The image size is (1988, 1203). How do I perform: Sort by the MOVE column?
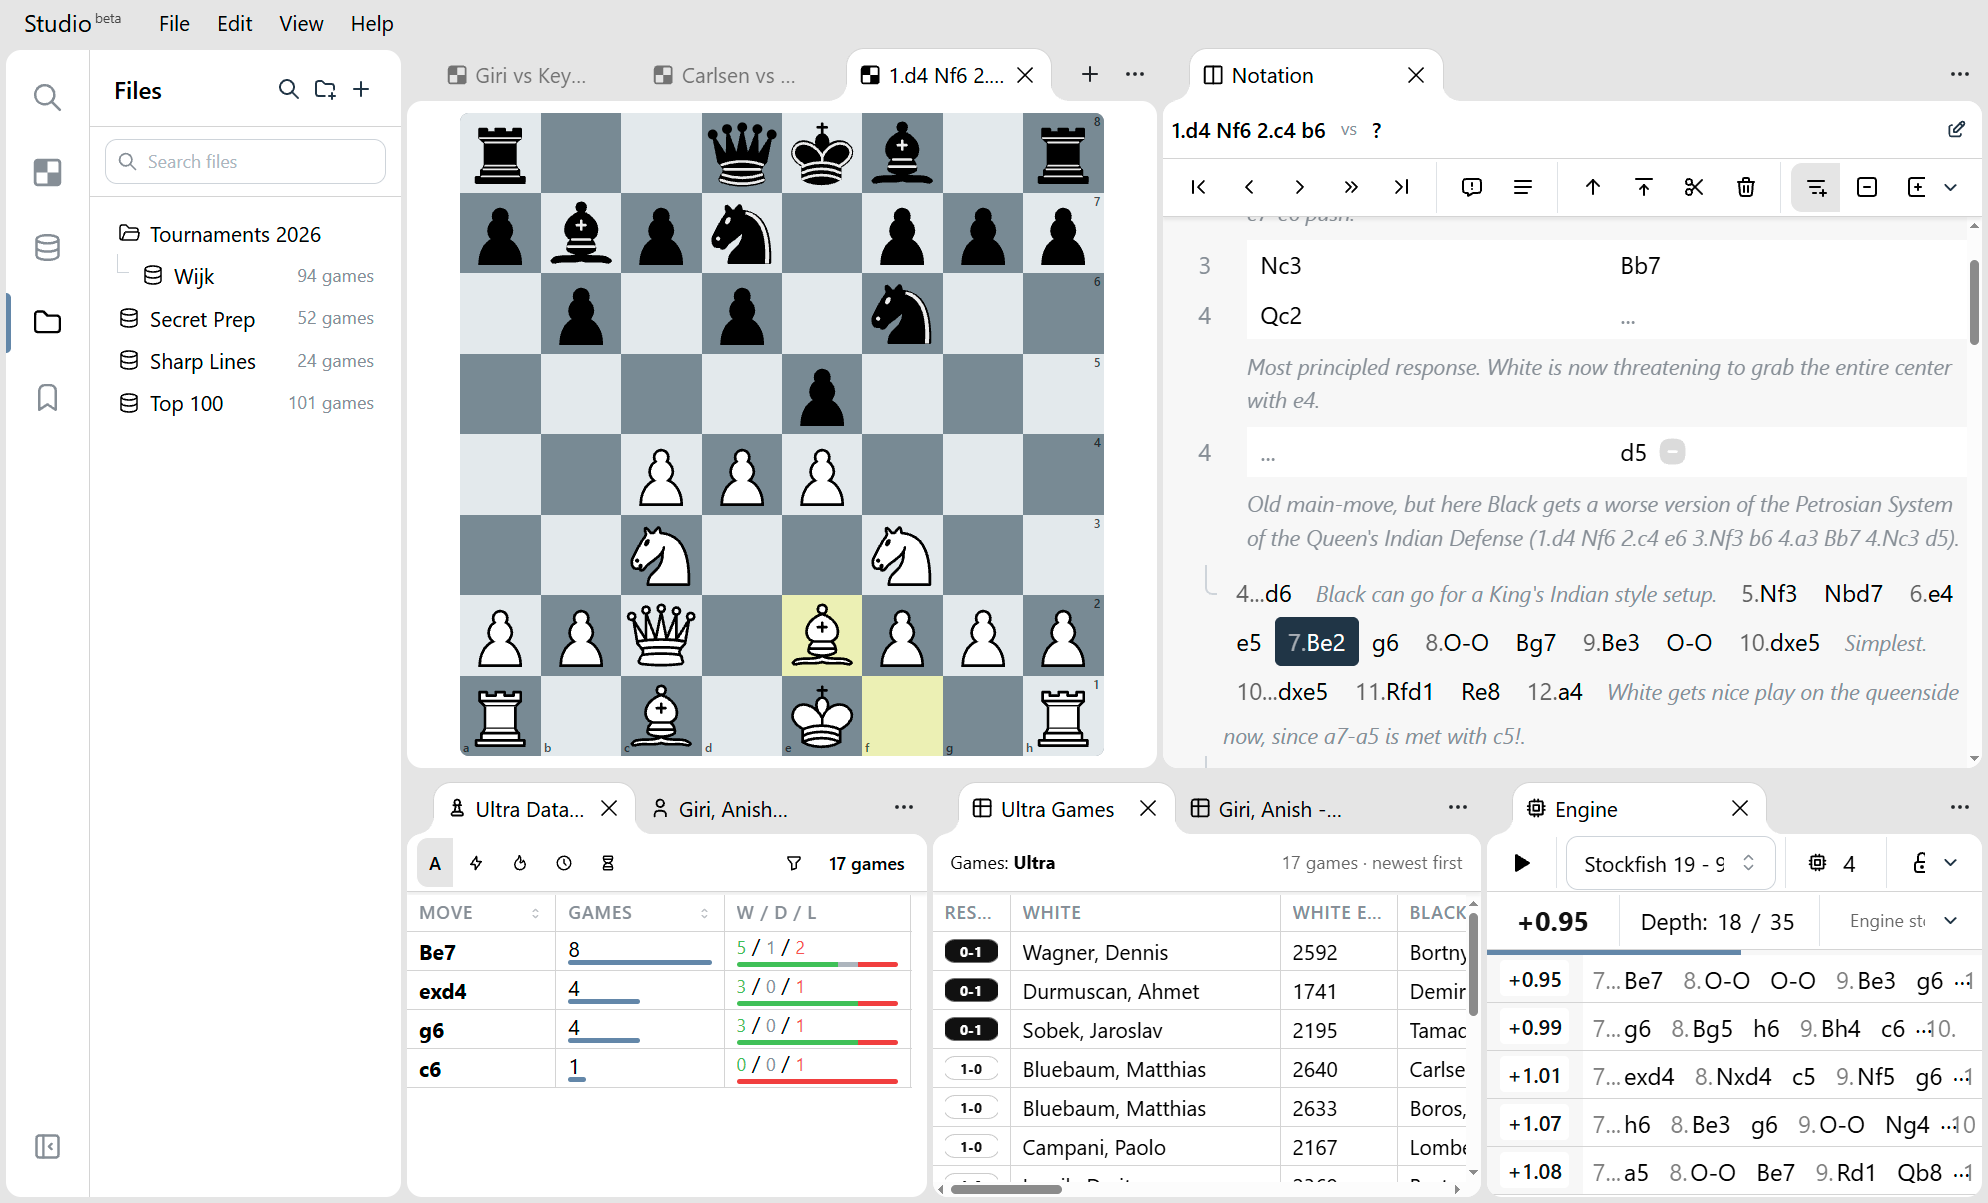479,912
